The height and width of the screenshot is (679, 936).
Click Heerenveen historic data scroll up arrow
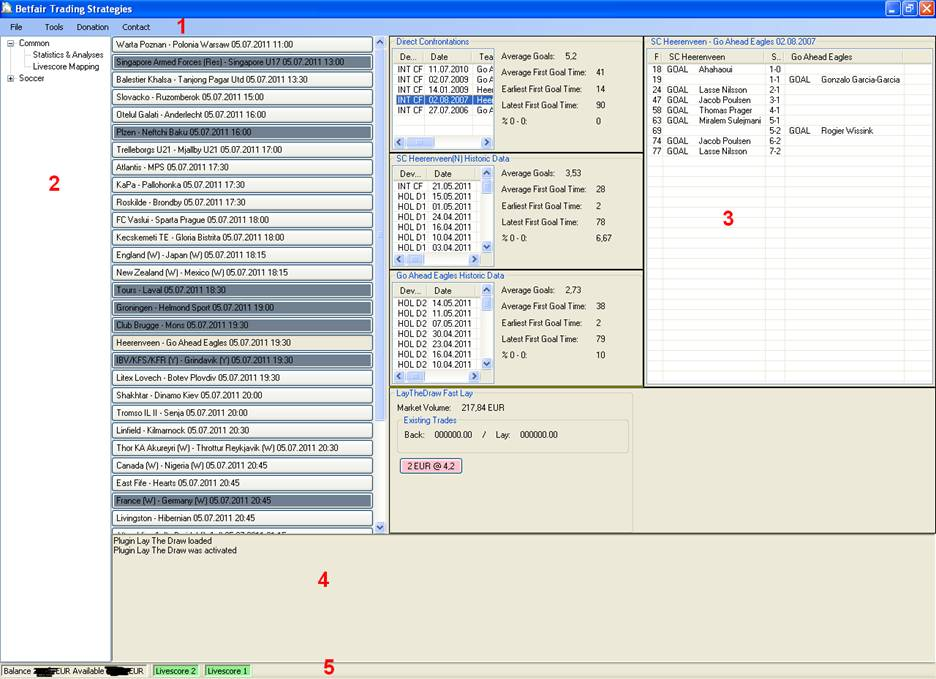click(x=487, y=173)
